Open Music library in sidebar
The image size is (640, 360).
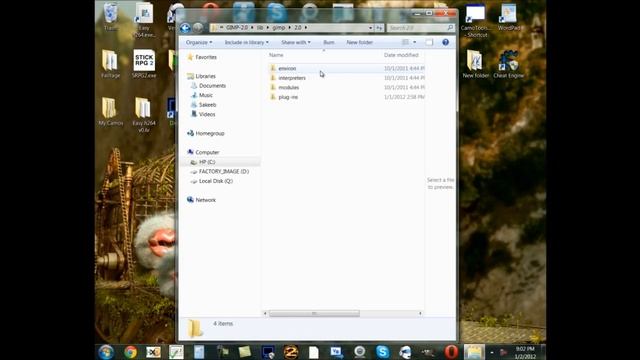(206, 95)
